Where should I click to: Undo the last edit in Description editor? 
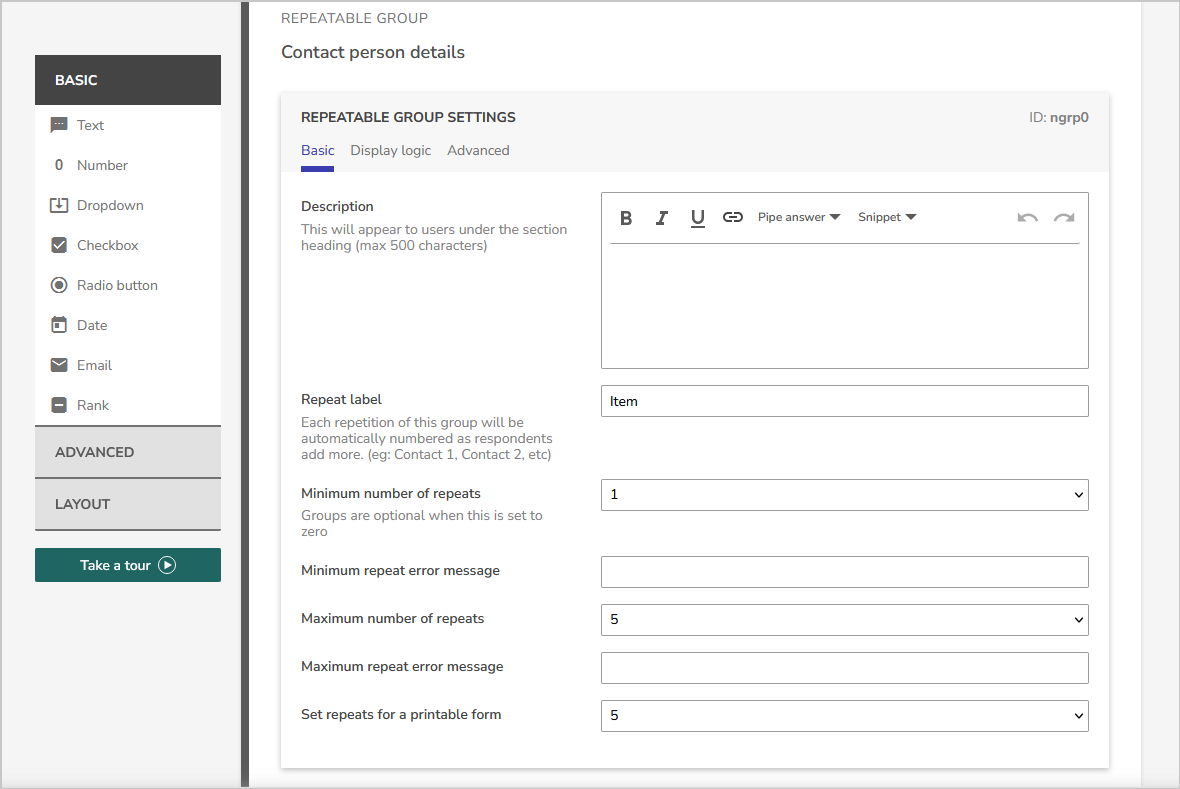pyautogui.click(x=1027, y=218)
